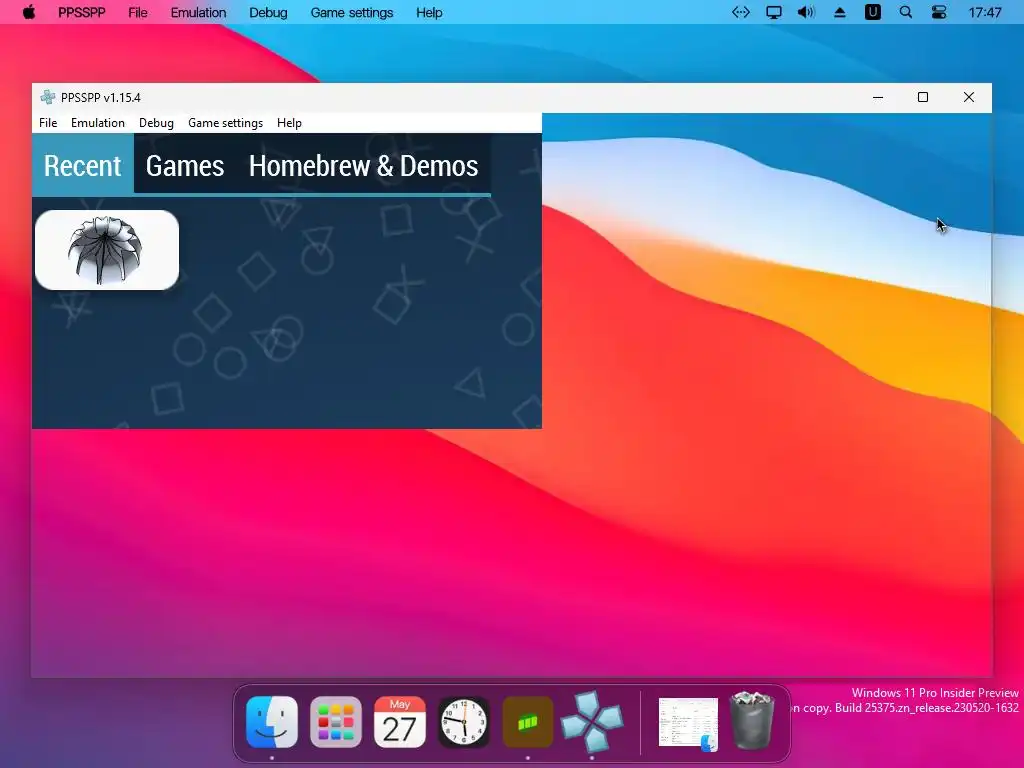The height and width of the screenshot is (768, 1024).
Task: Open Game settings menu in PPSSPP window
Action: coord(225,123)
